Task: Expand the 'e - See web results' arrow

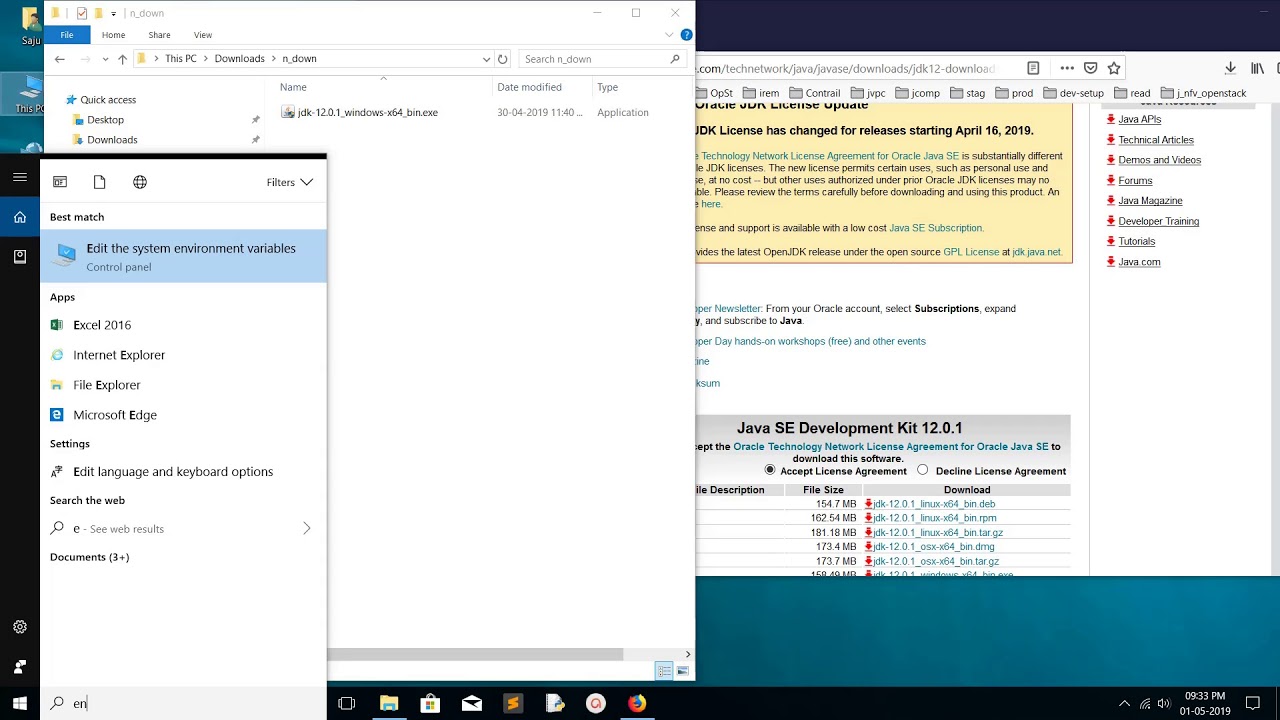Action: (306, 528)
